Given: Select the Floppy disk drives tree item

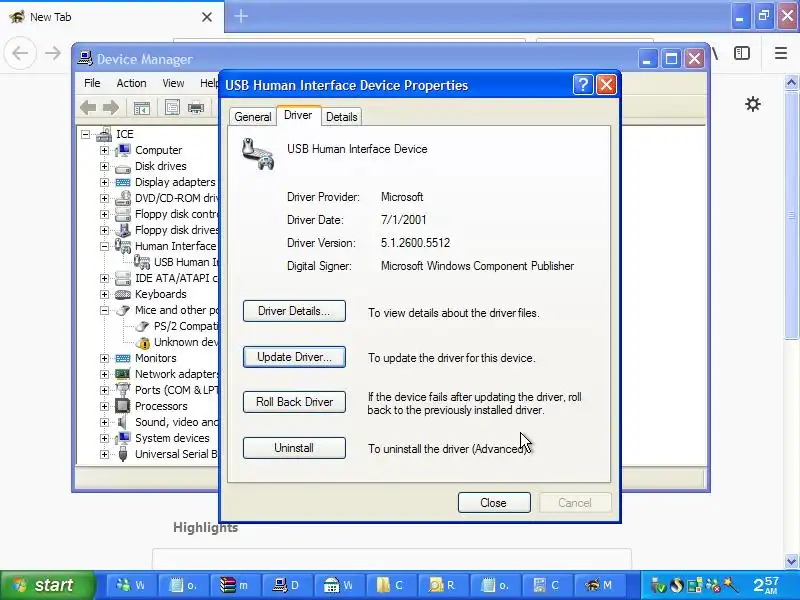Looking at the screenshot, I should click(x=177, y=230).
